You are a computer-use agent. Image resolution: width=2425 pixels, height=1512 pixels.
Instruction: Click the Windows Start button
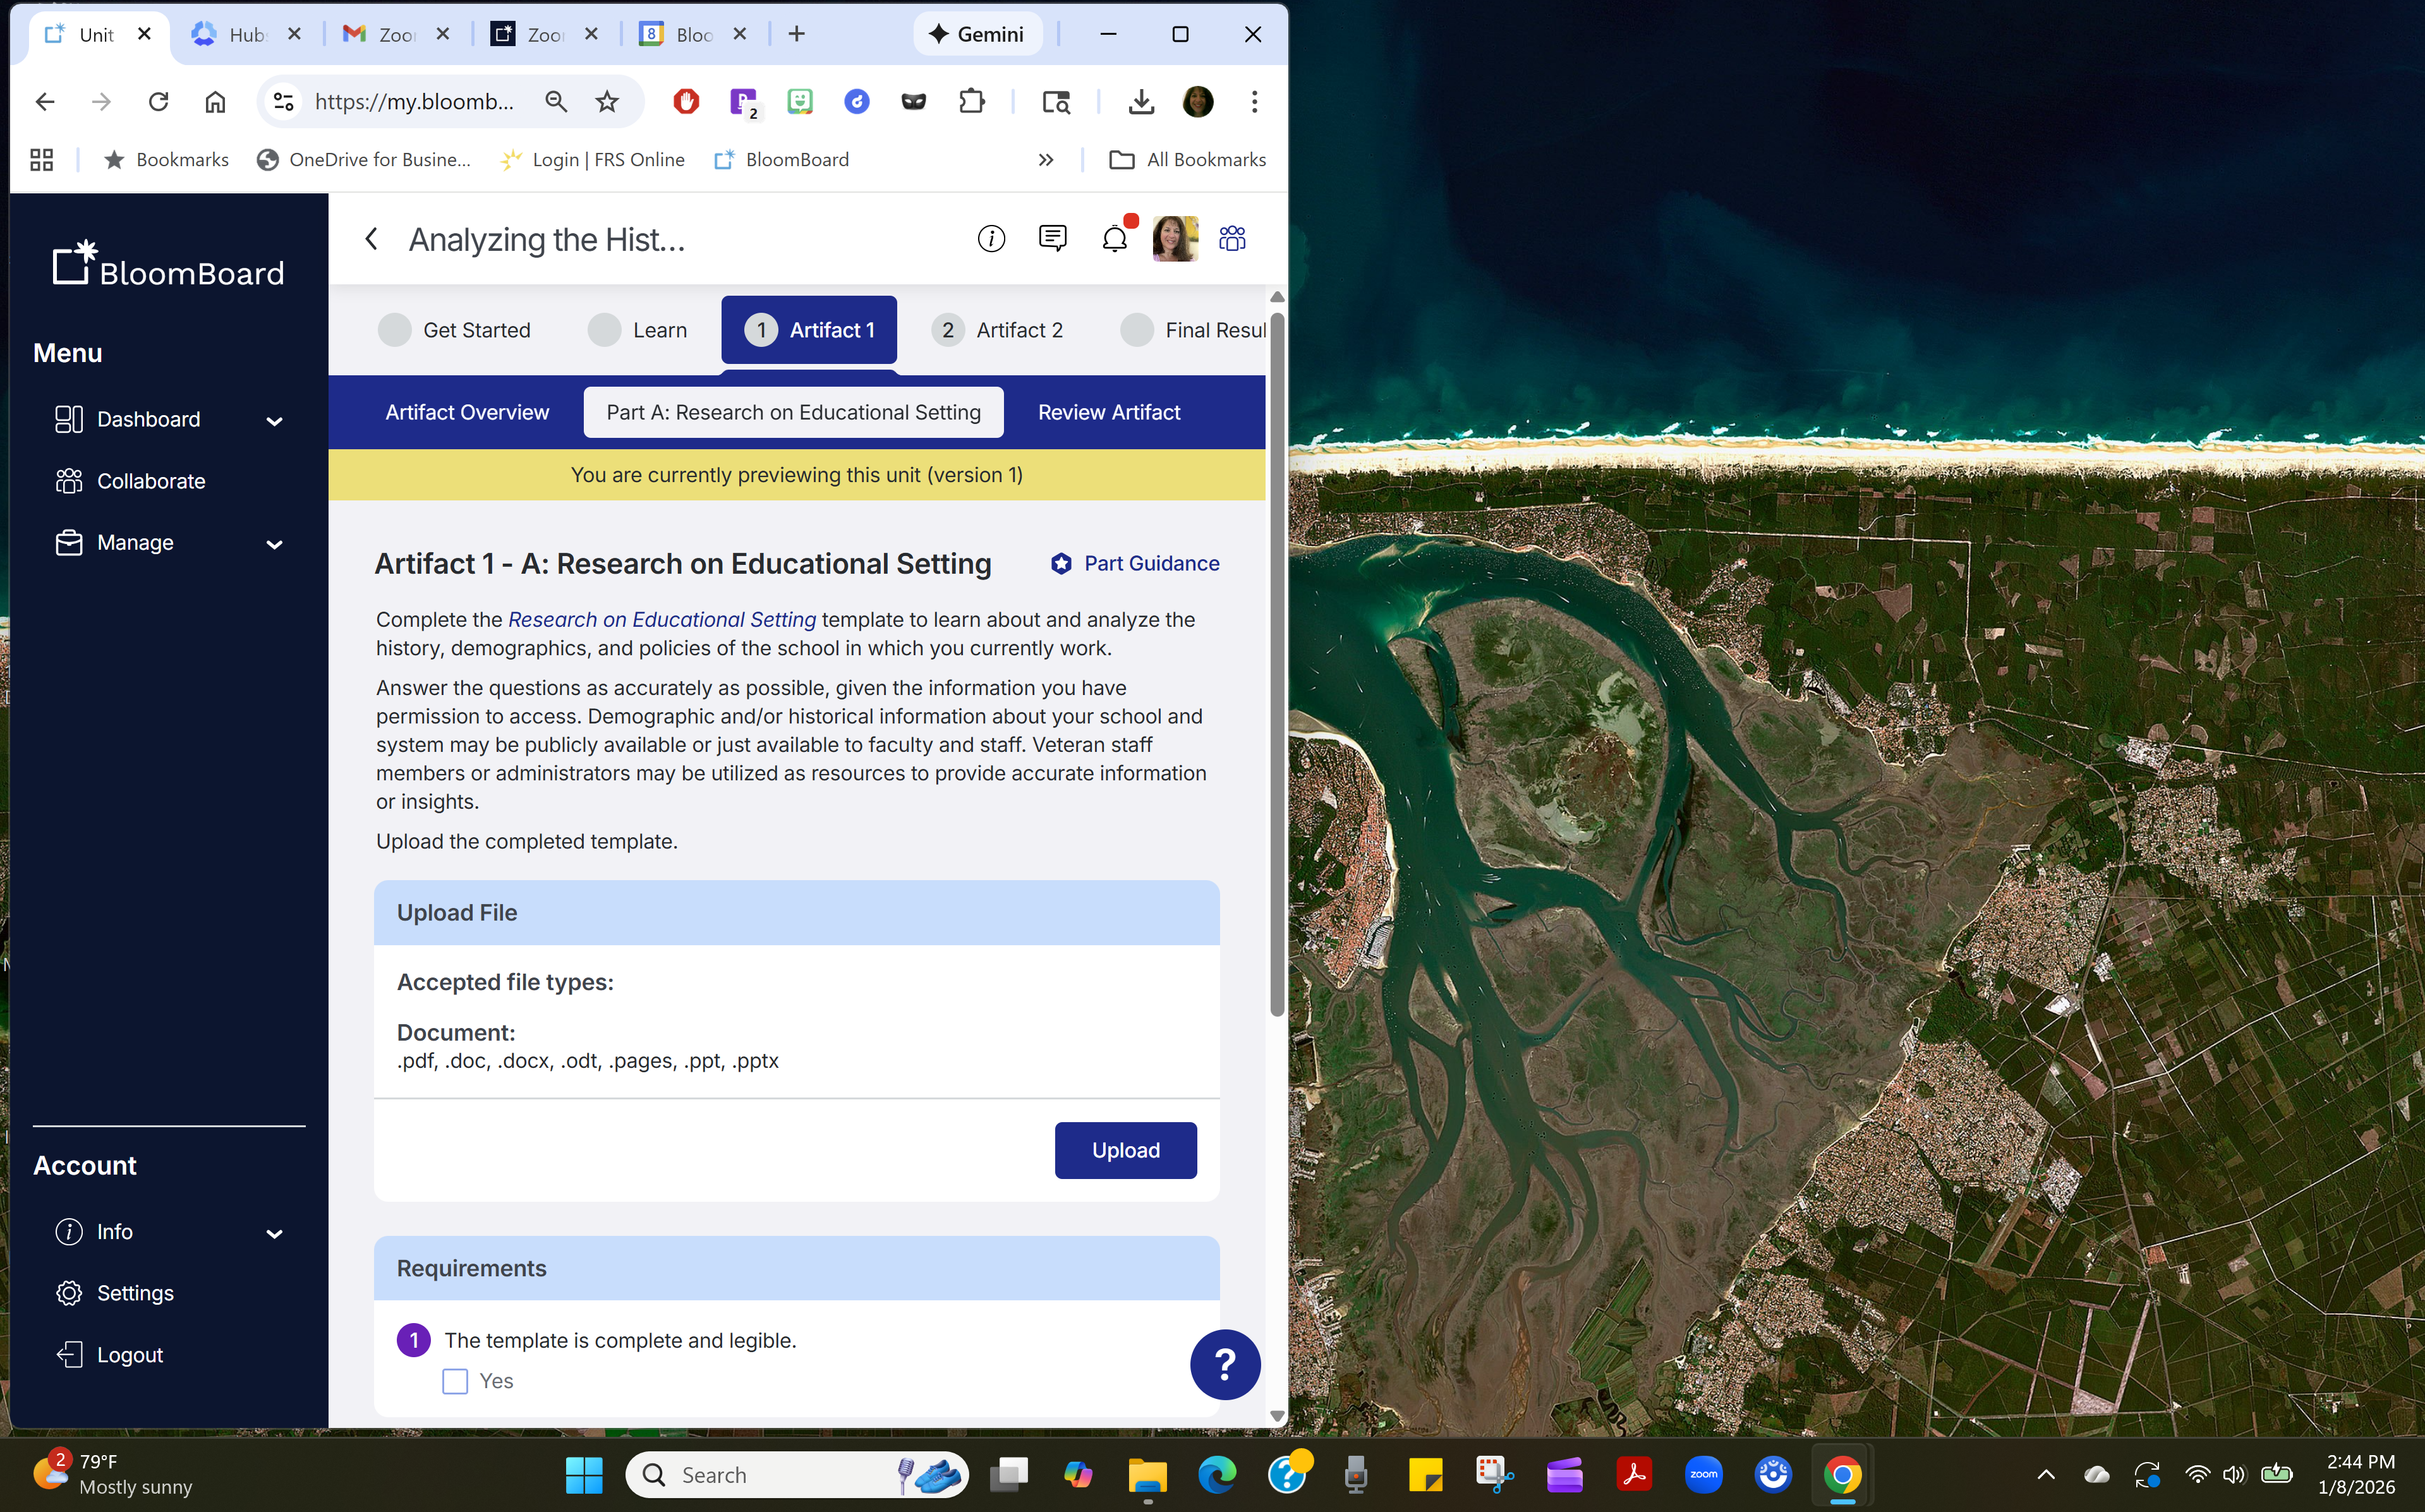pyautogui.click(x=584, y=1475)
